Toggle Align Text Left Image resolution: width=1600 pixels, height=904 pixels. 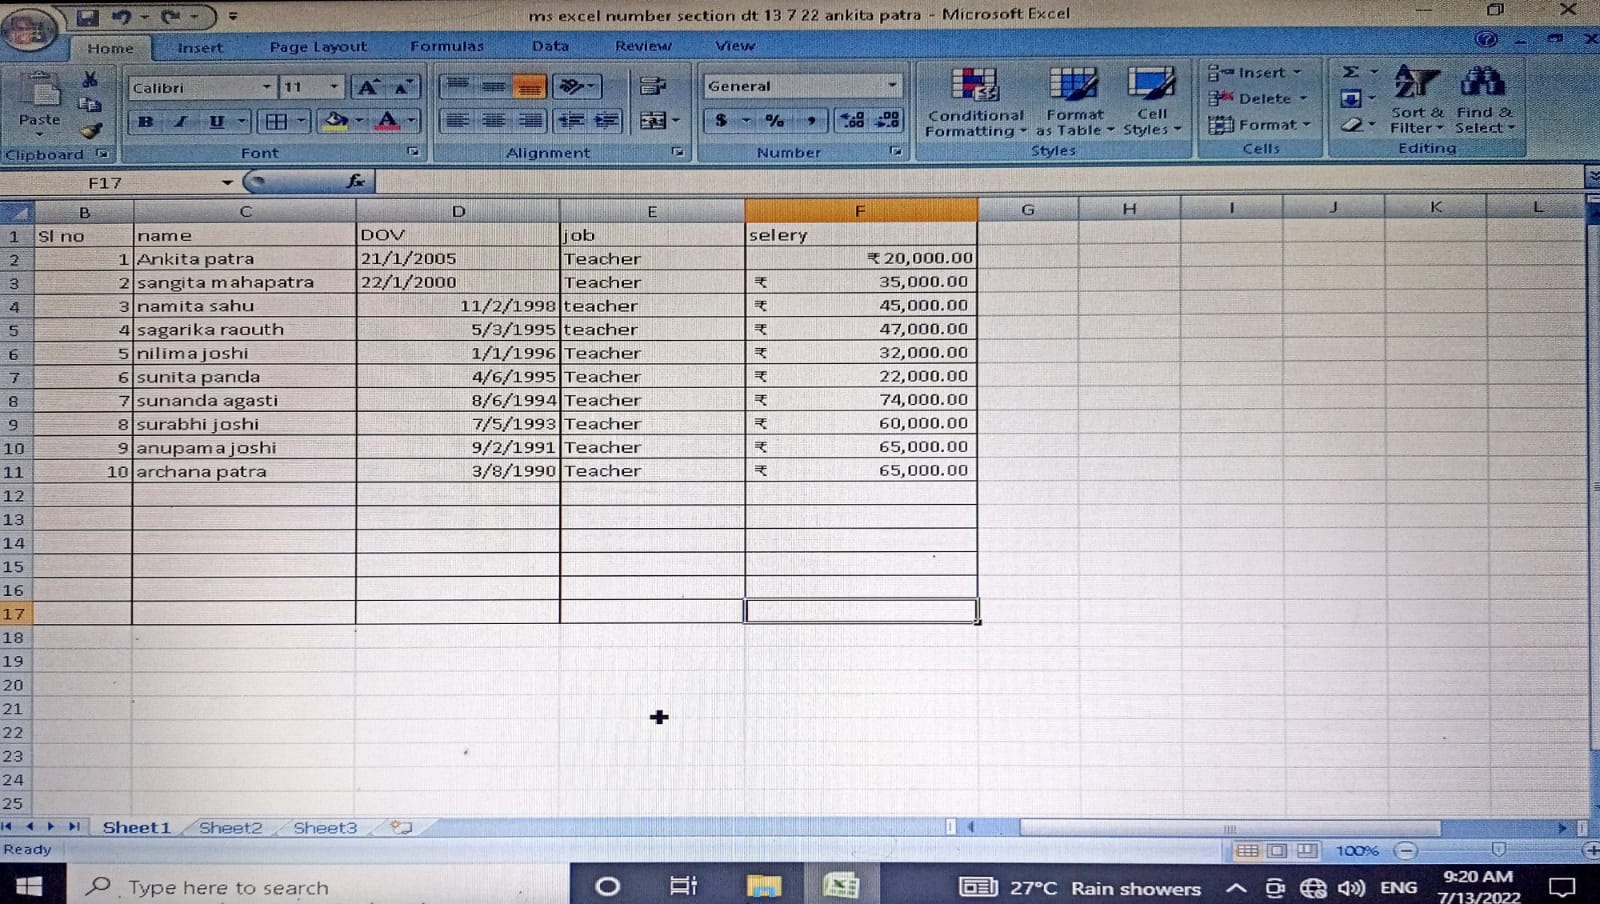[x=457, y=121]
